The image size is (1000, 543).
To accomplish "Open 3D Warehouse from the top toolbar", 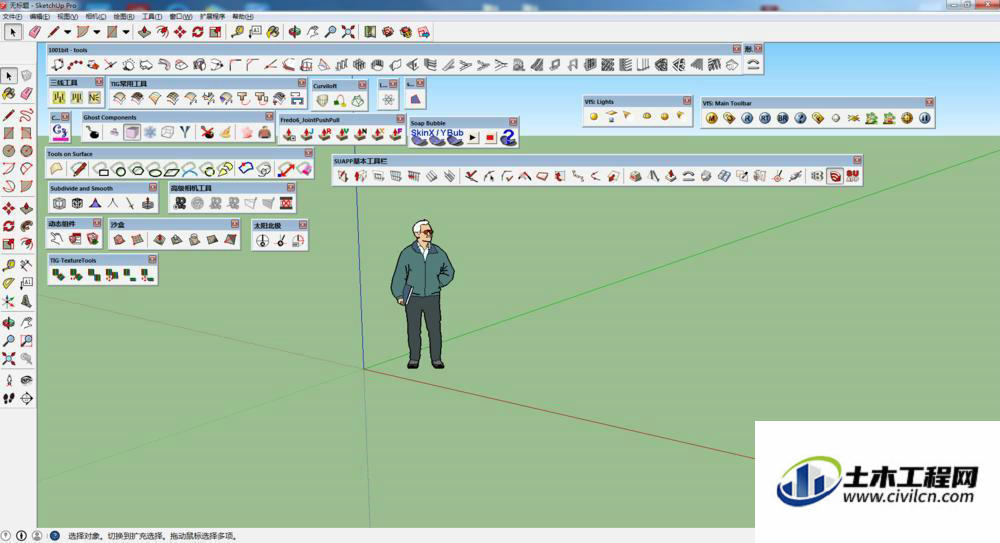I will (388, 32).
